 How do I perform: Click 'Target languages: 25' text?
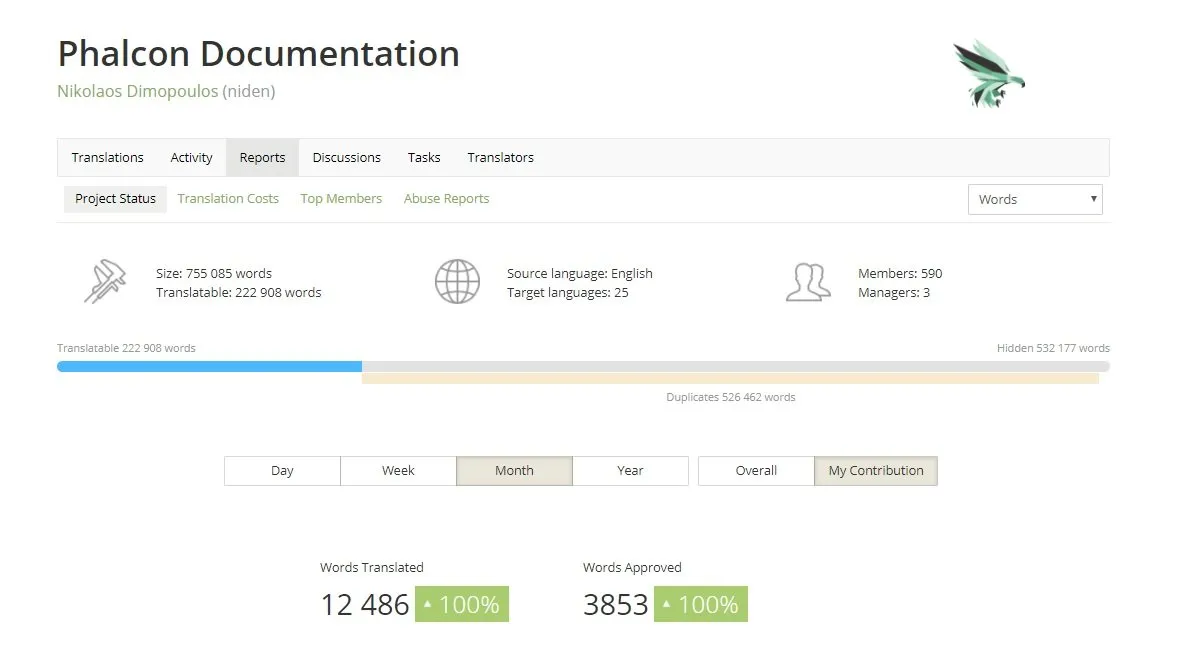pyautogui.click(x=568, y=293)
